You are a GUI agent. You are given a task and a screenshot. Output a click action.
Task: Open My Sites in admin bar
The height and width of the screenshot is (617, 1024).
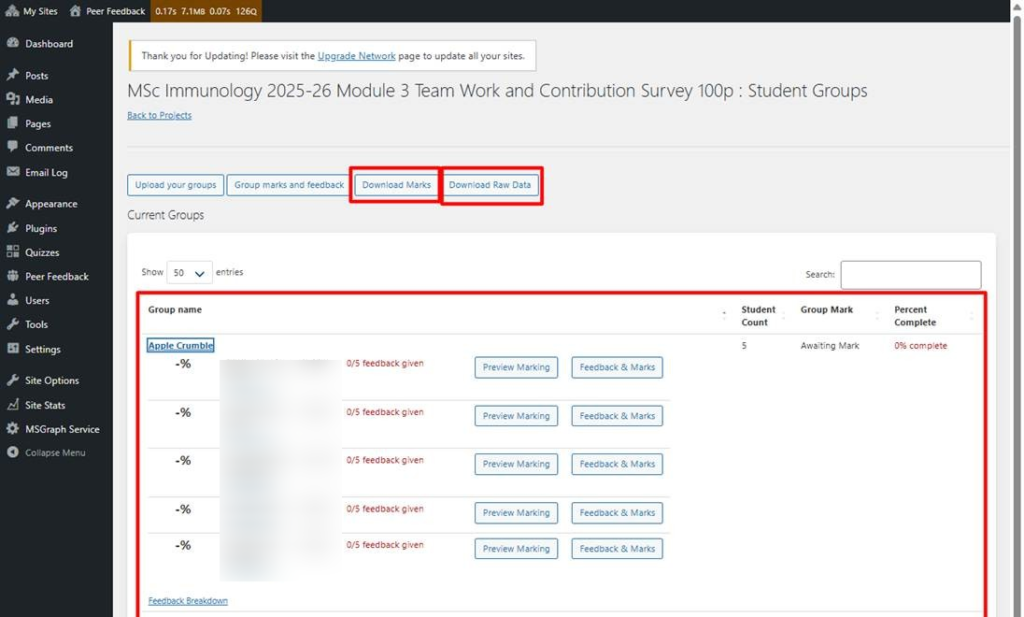(32, 11)
